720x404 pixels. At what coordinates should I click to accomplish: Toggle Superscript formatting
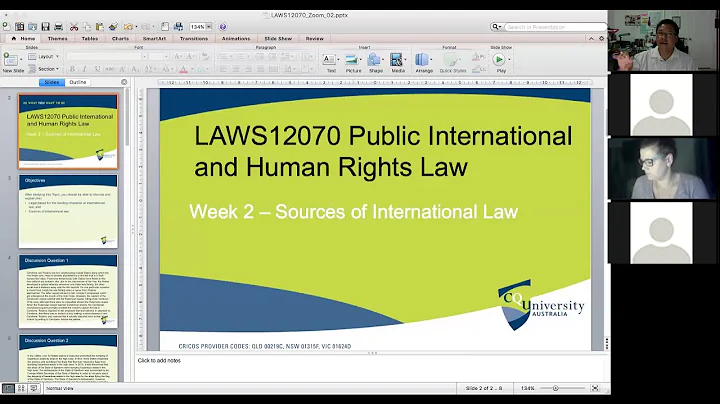pos(122,69)
